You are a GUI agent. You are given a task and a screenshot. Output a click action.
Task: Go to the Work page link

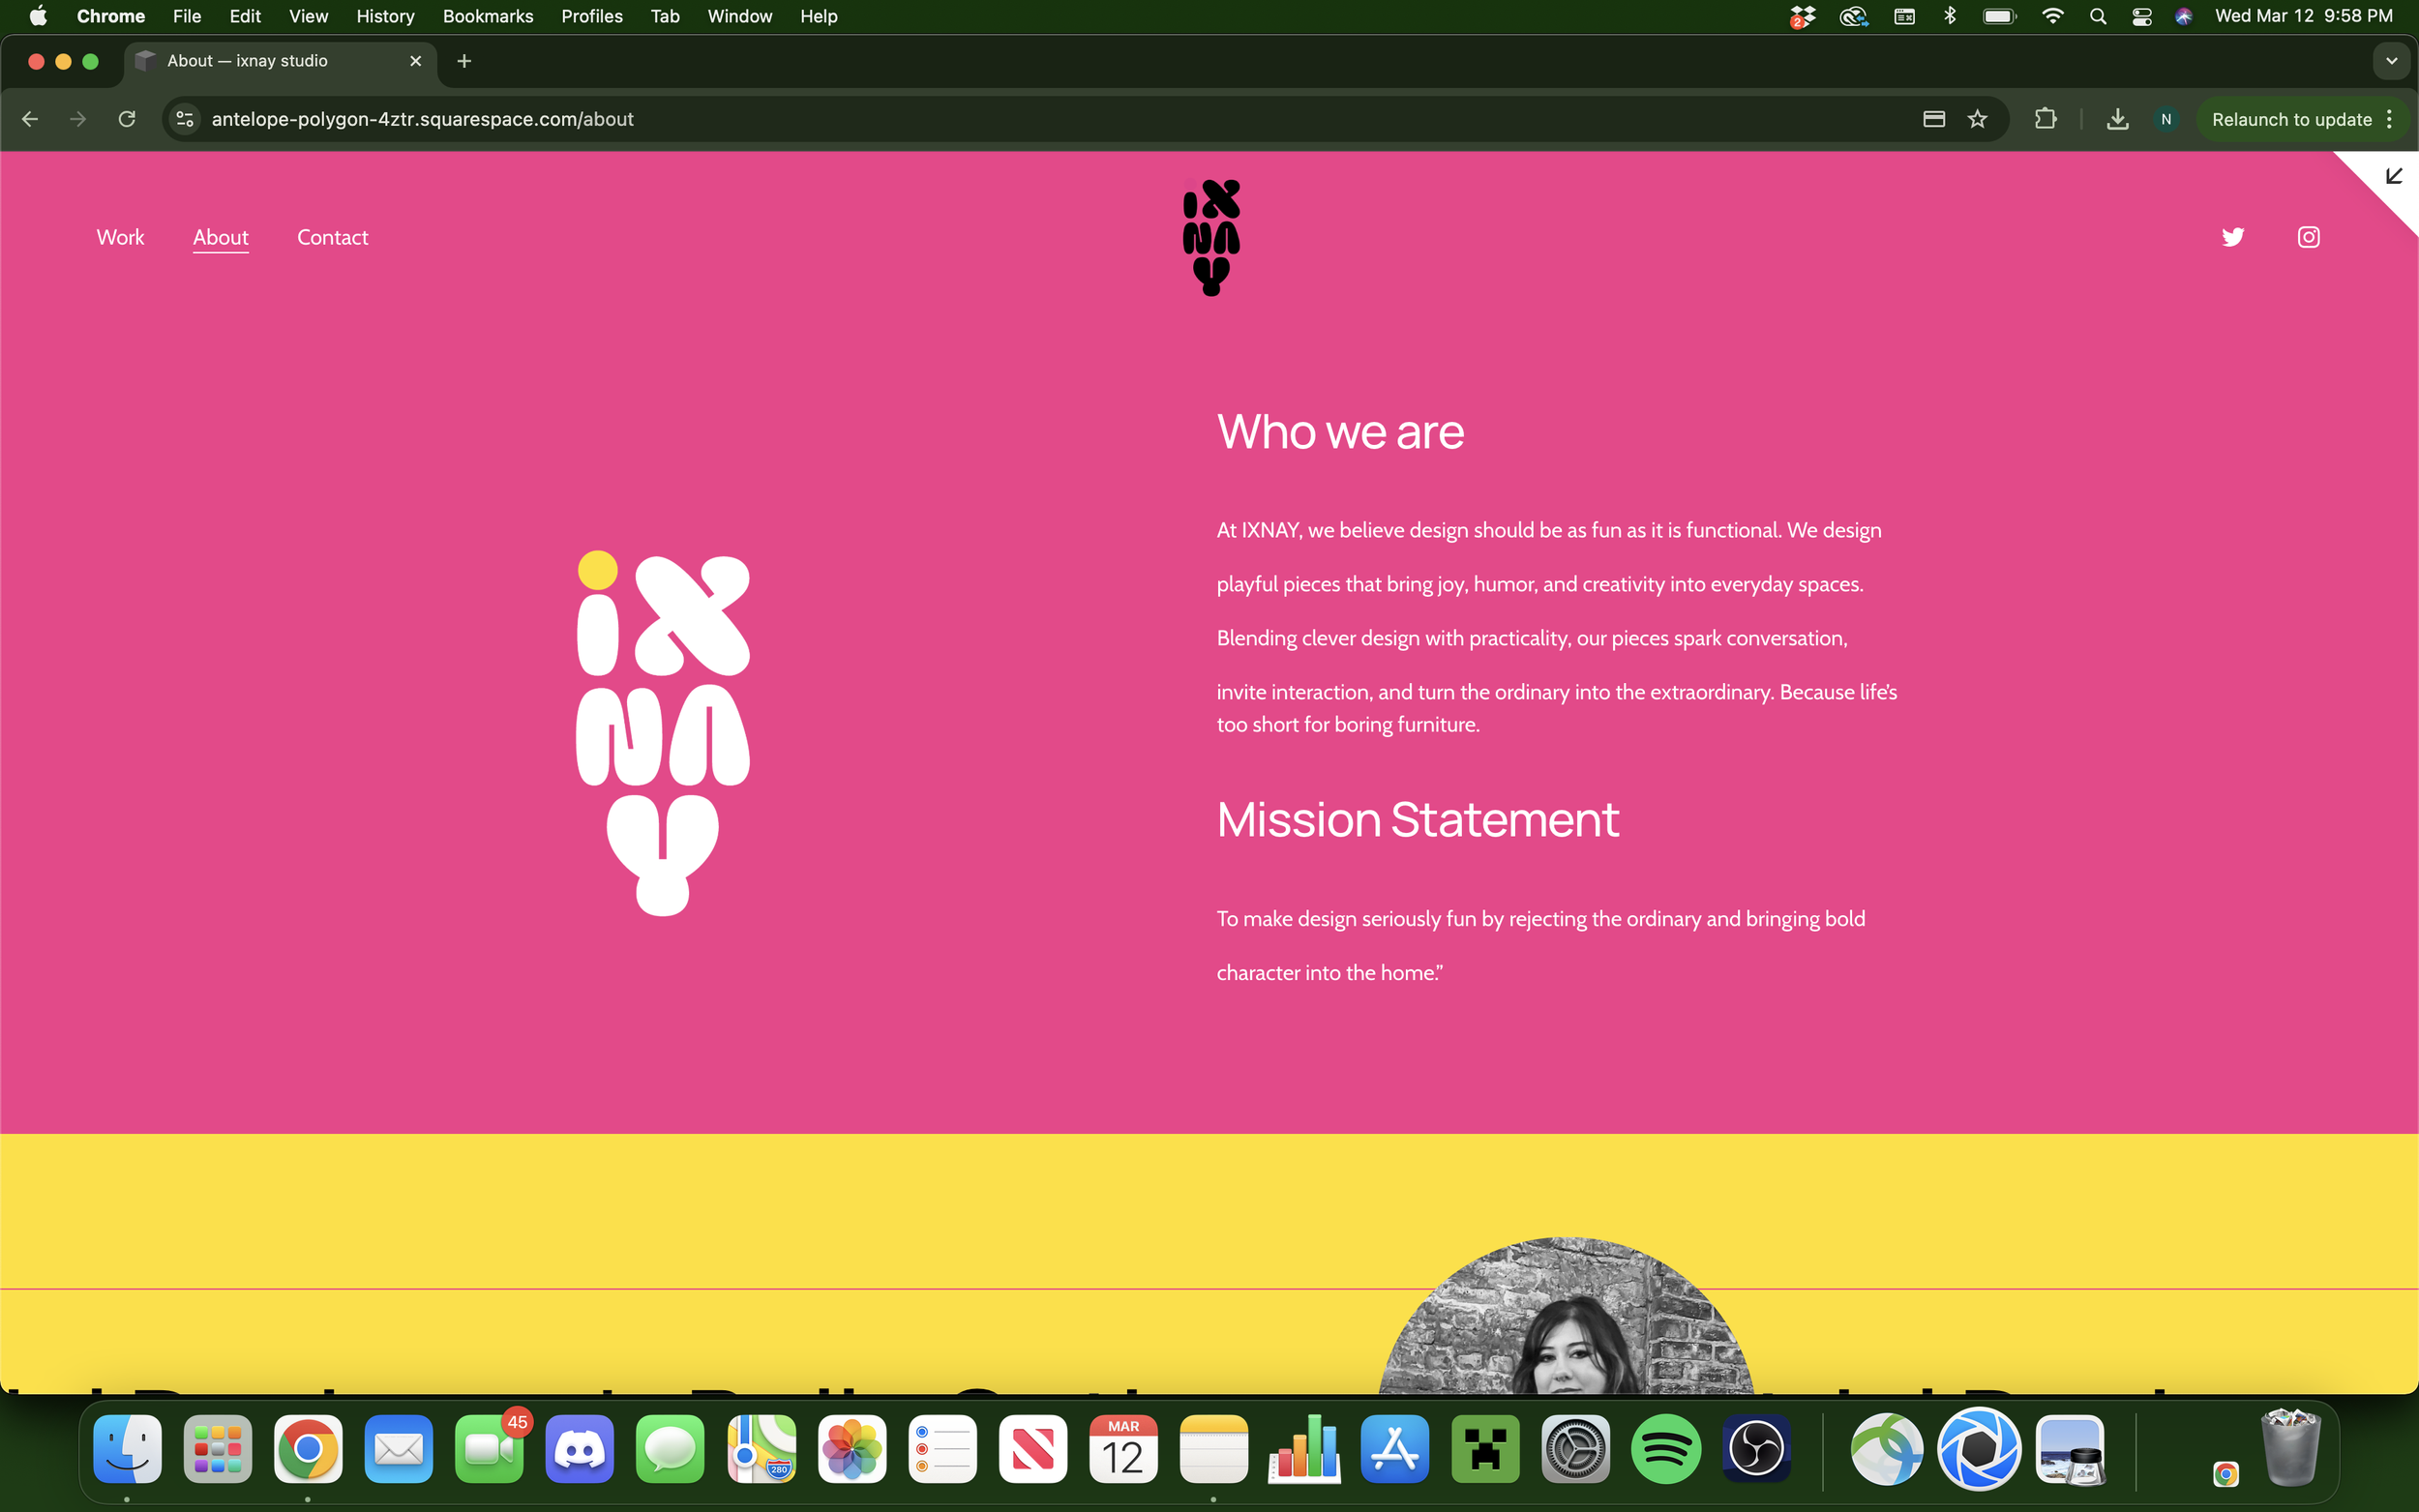click(x=120, y=237)
